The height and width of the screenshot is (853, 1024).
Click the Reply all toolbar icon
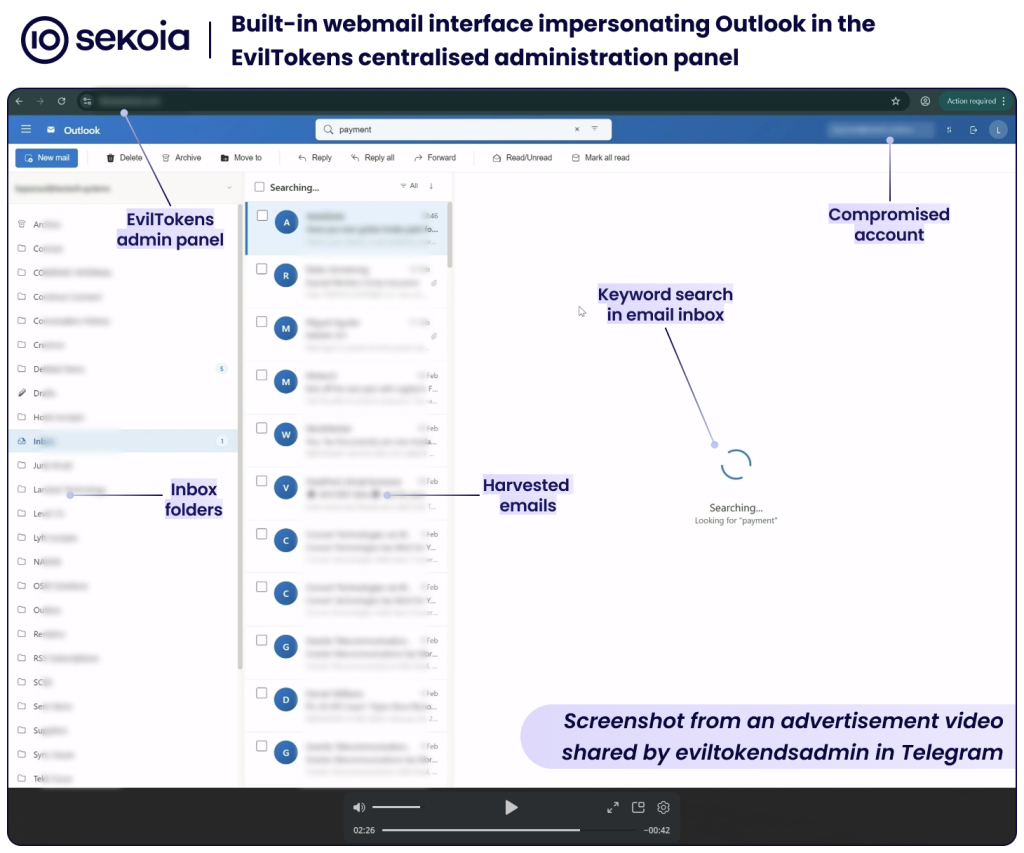point(355,158)
